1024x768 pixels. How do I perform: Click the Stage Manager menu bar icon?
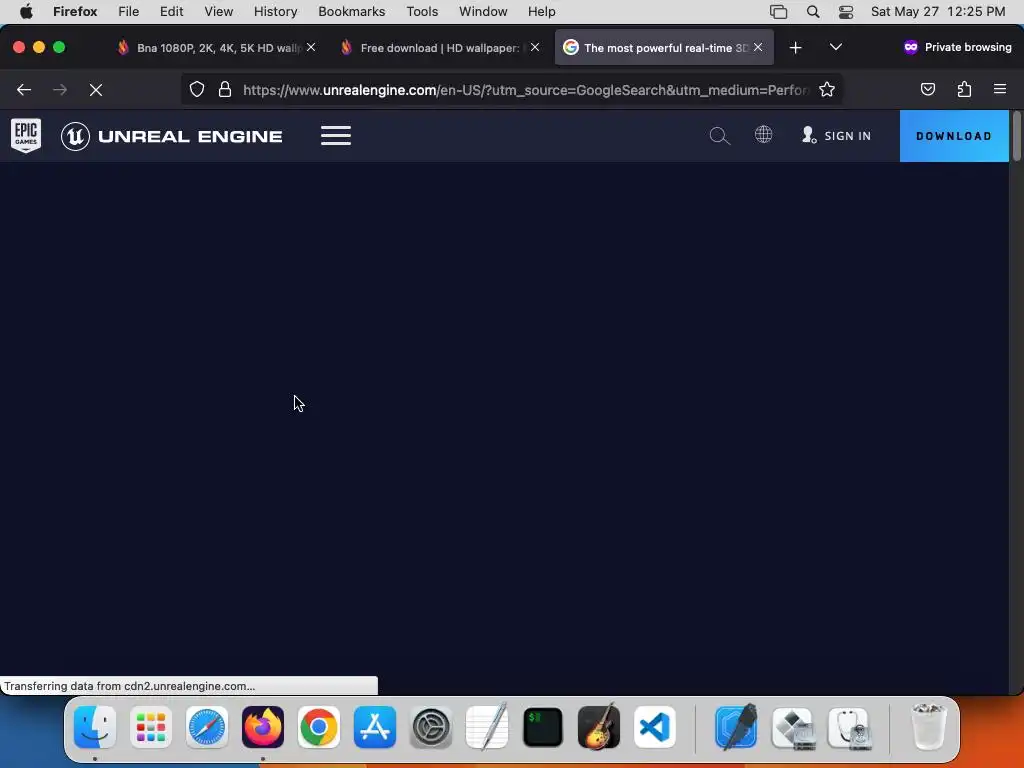pos(778,12)
